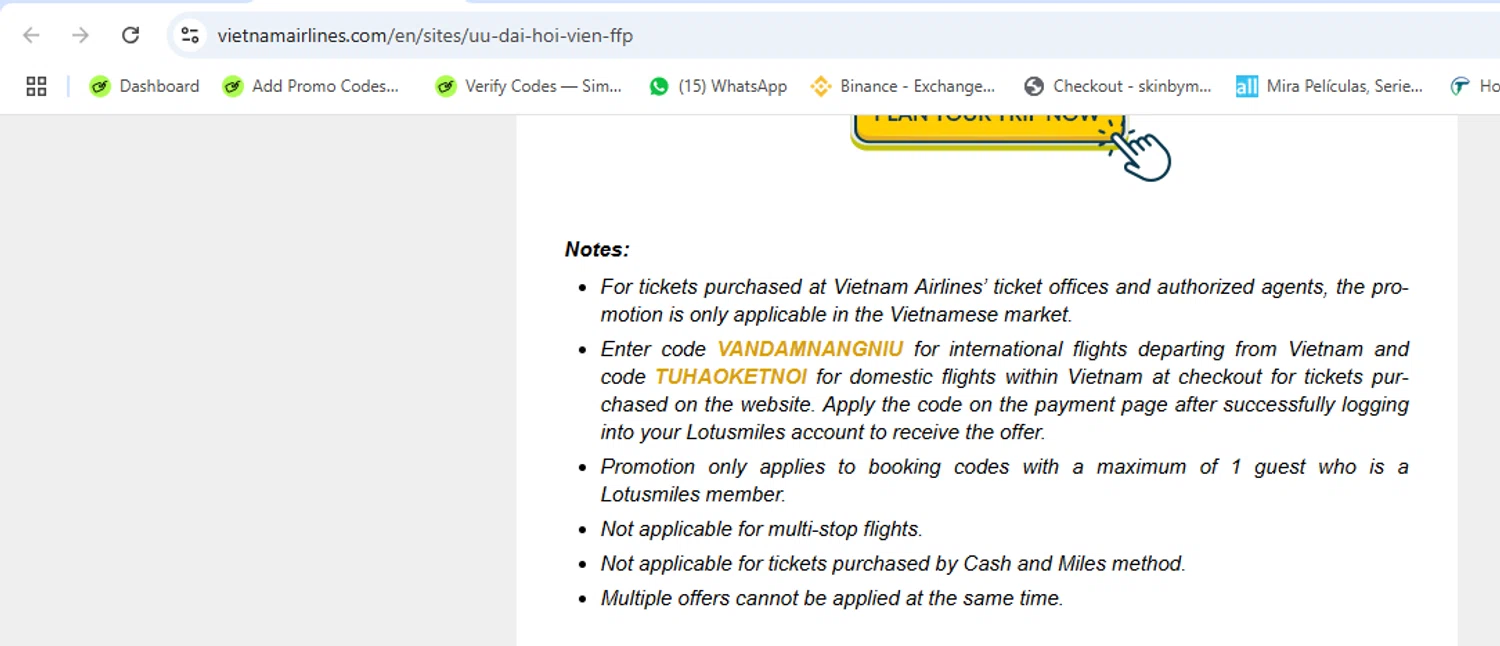Viewport: 1500px width, 646px height.
Task: Open site information icon in address bar
Action: tap(190, 36)
